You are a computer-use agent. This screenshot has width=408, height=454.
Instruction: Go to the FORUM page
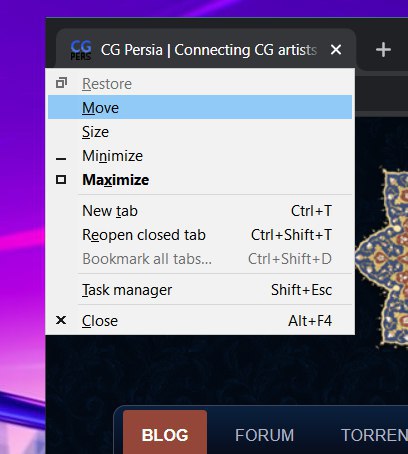coord(264,435)
